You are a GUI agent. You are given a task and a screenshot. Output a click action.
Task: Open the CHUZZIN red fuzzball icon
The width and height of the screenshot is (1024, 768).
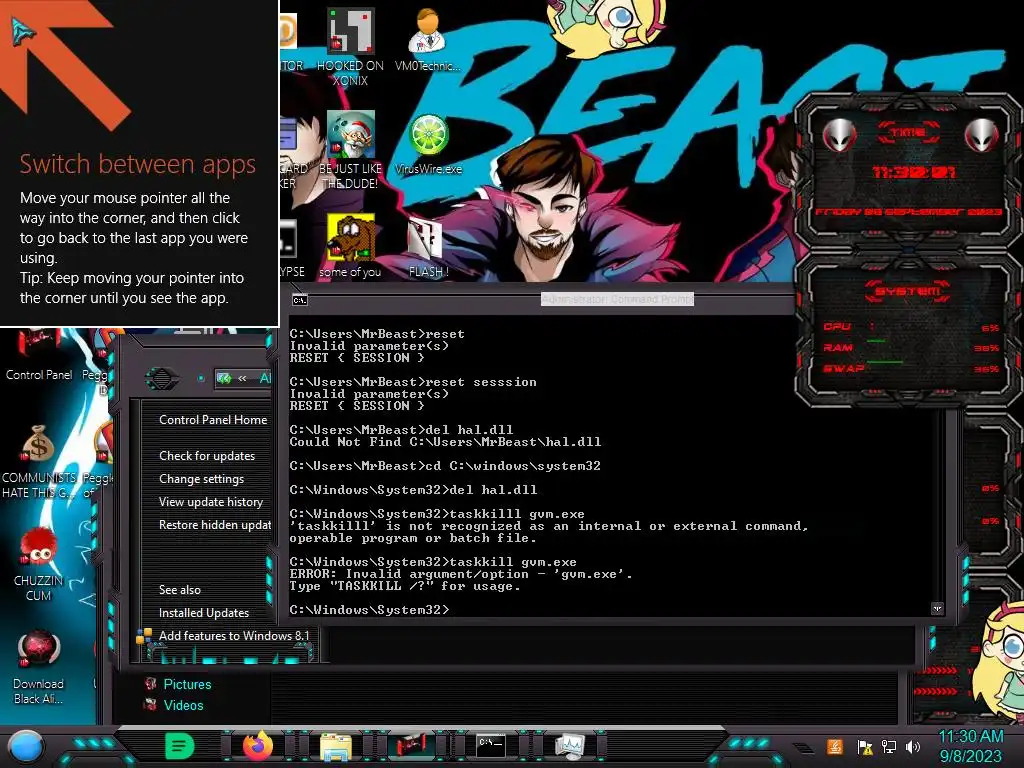click(x=39, y=564)
